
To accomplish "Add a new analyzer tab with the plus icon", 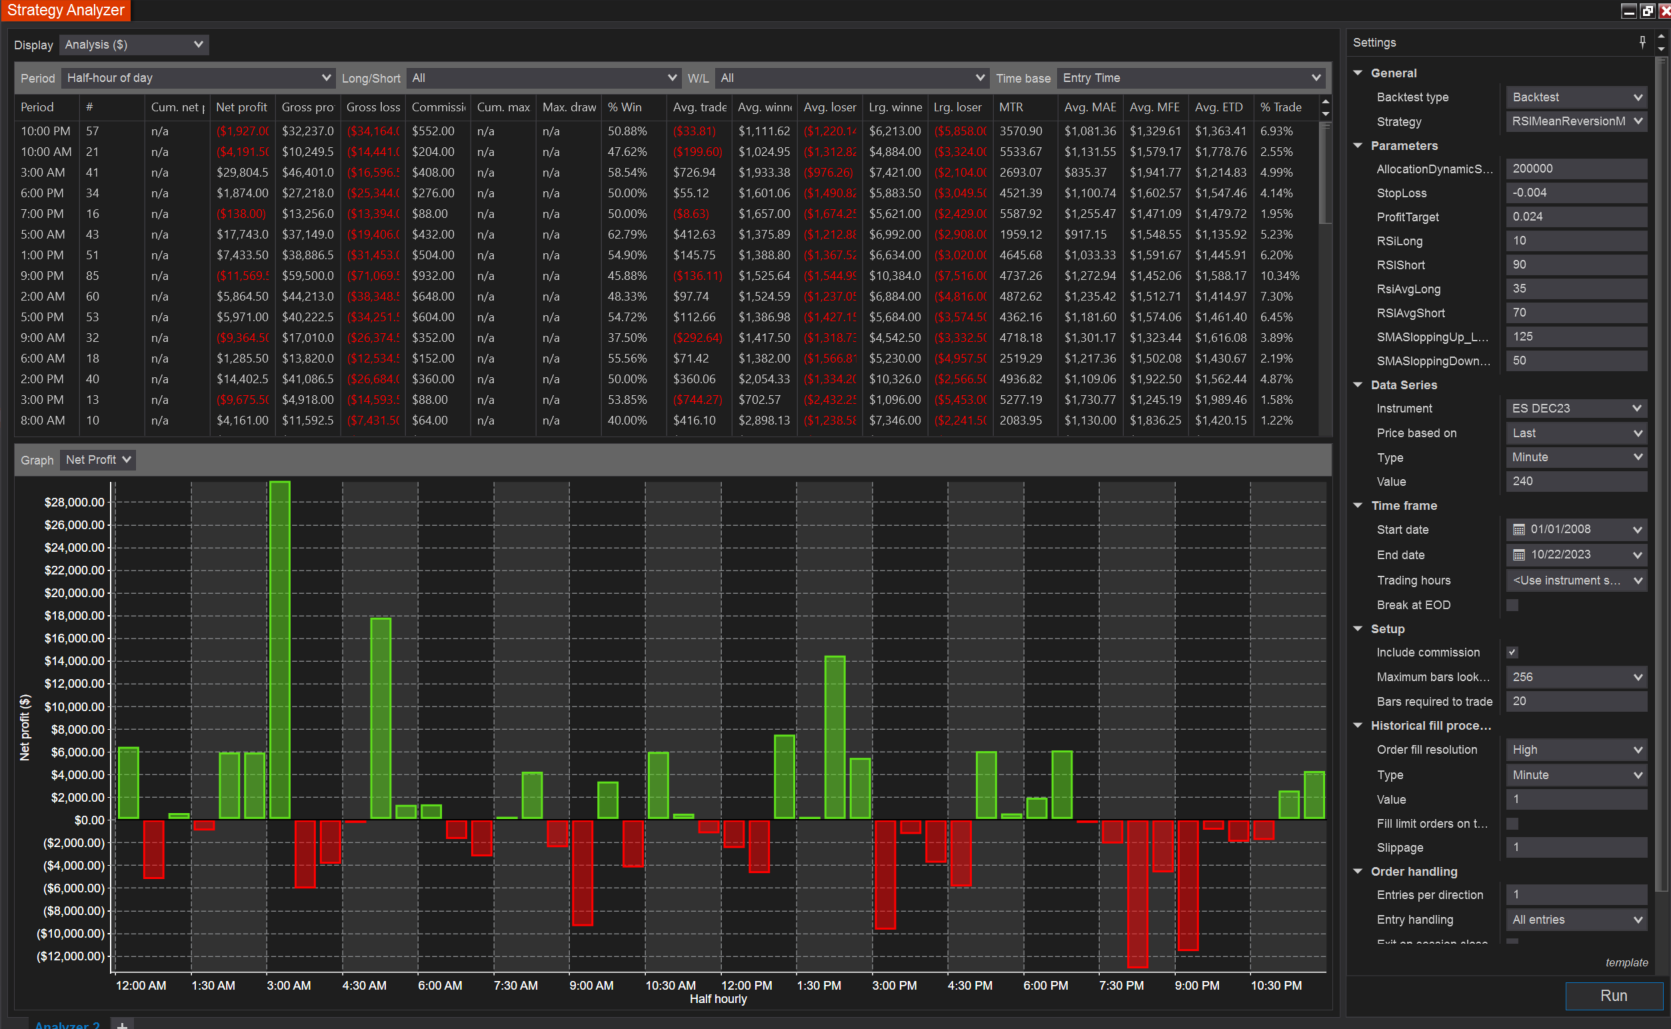I will [x=122, y=1024].
